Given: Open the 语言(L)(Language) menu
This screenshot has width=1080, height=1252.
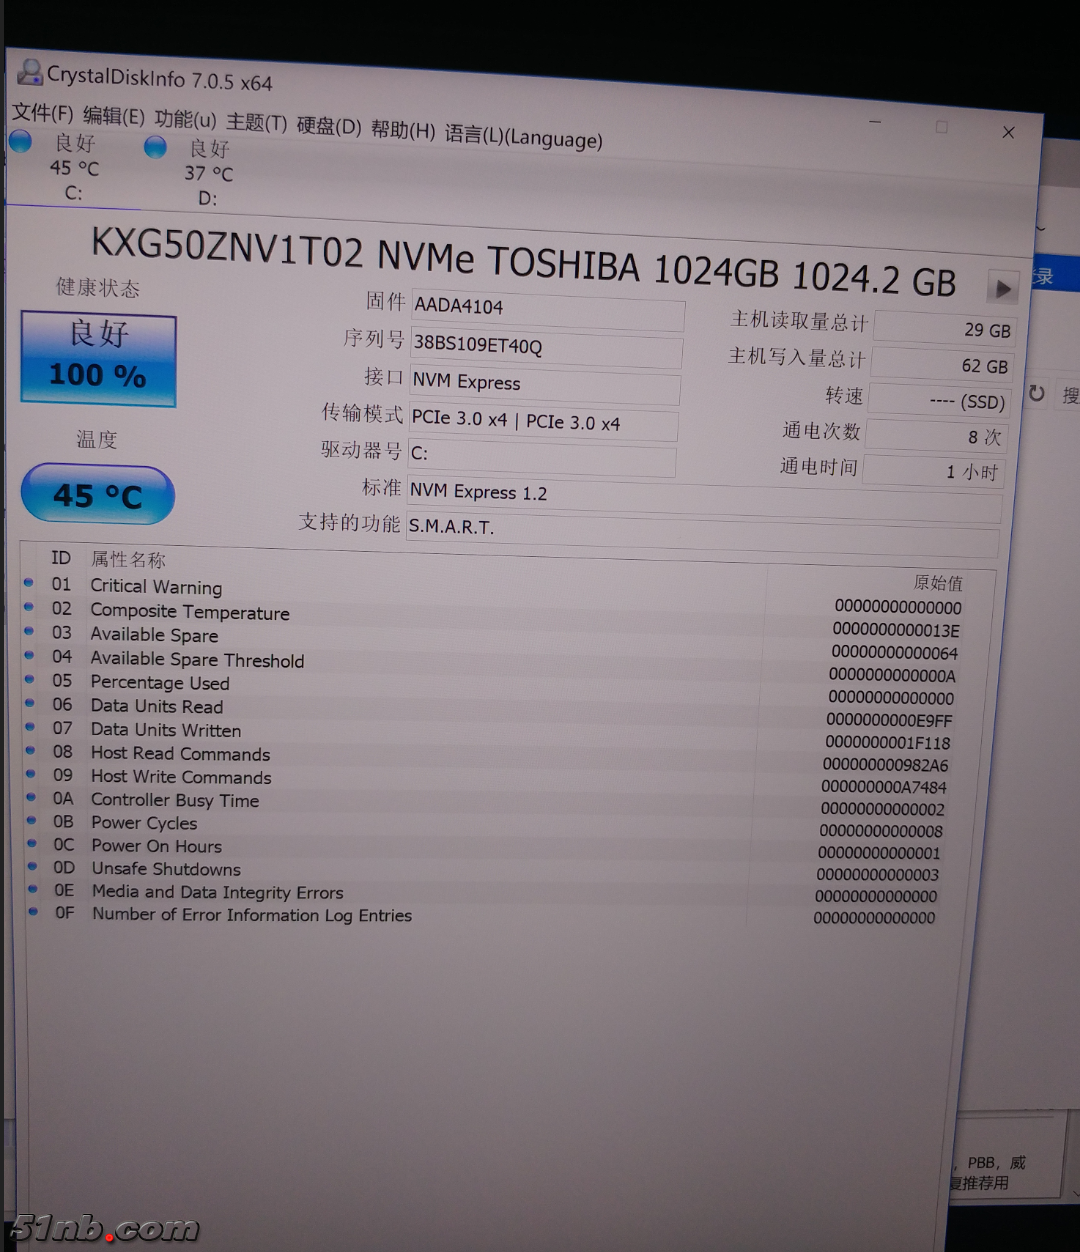Looking at the screenshot, I should click(x=523, y=136).
